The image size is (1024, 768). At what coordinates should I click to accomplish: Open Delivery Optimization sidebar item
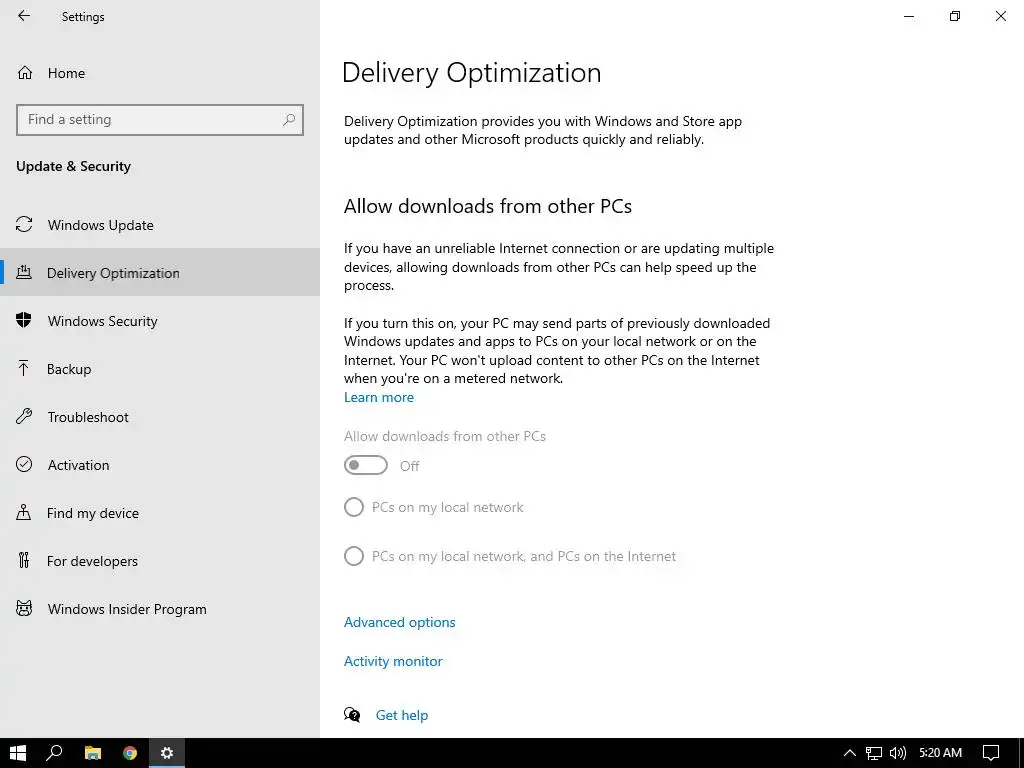tap(160, 272)
